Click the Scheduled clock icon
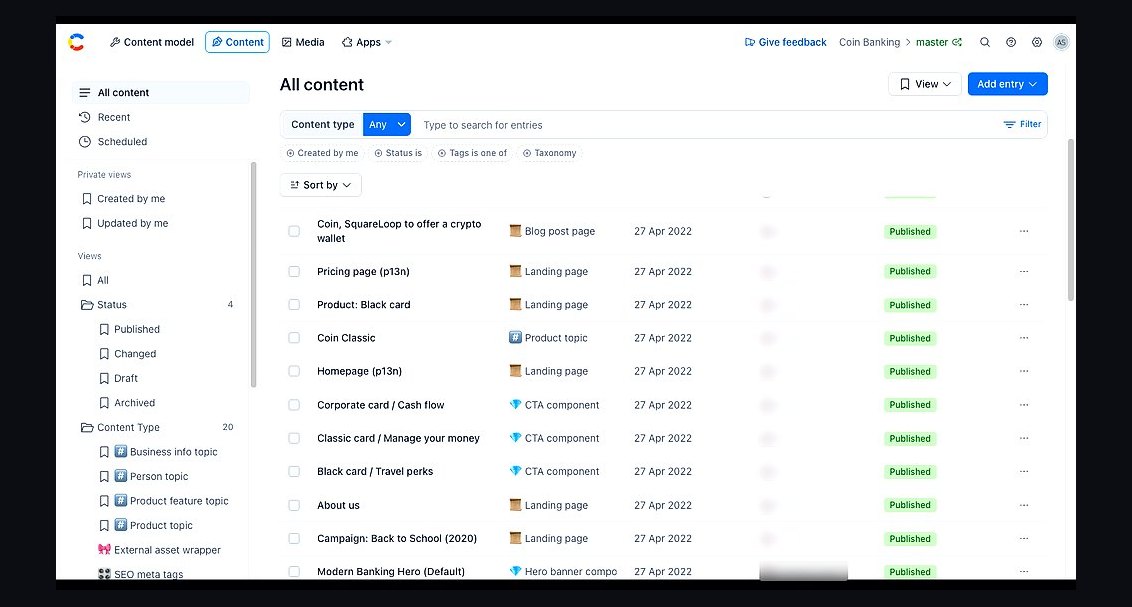The height and width of the screenshot is (607, 1132). click(84, 141)
